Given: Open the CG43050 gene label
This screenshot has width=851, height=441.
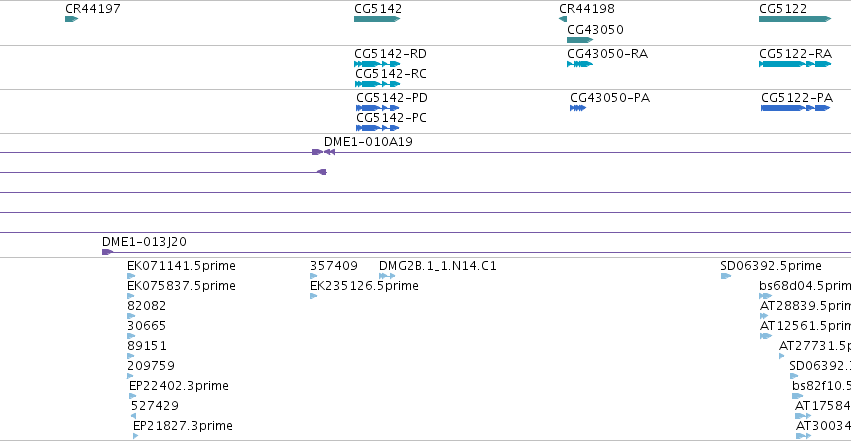Looking at the screenshot, I should click(x=595, y=30).
